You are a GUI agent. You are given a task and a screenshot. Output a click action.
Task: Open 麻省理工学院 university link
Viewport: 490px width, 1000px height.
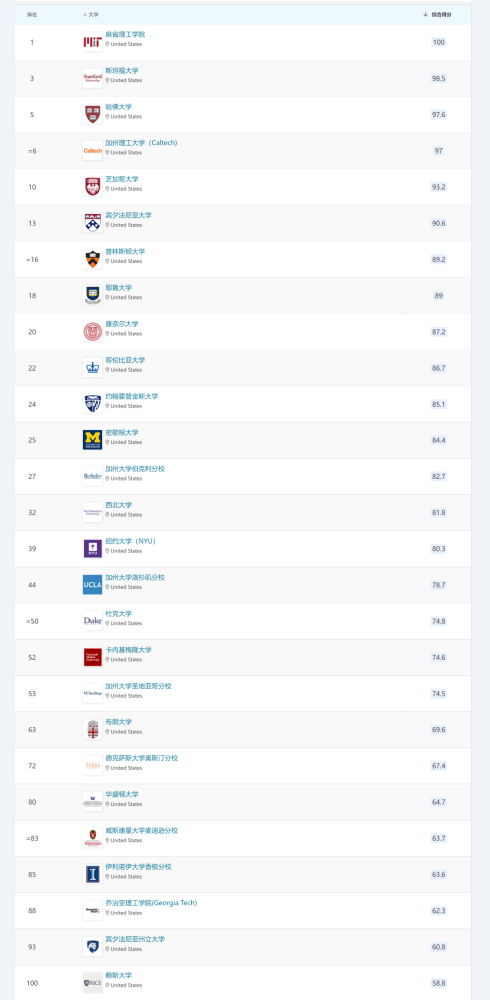[x=125, y=34]
